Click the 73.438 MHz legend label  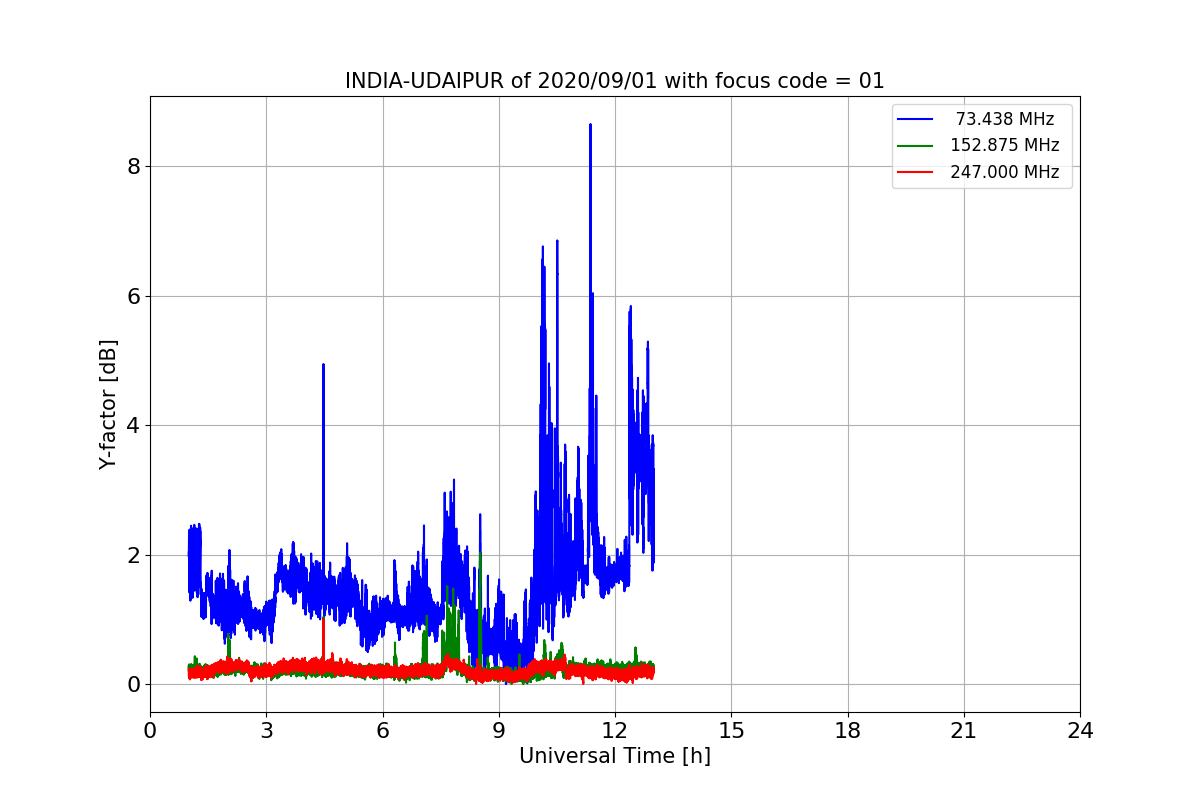1005,119
